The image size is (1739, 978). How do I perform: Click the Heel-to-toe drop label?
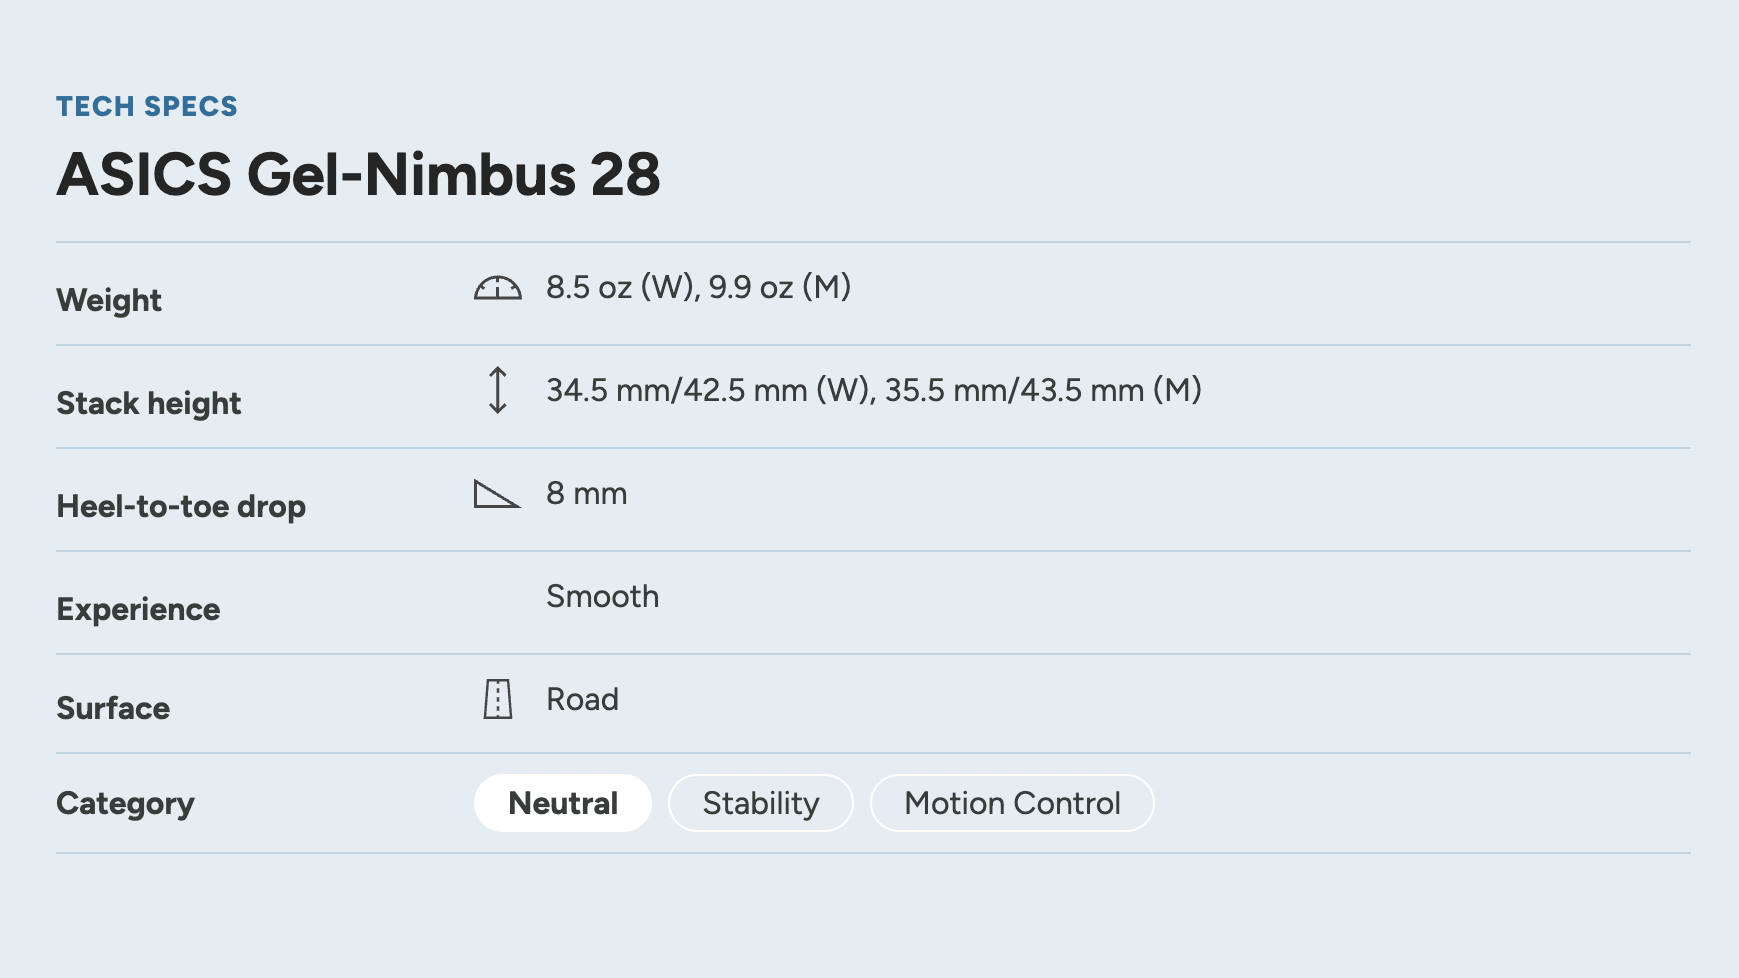point(181,506)
